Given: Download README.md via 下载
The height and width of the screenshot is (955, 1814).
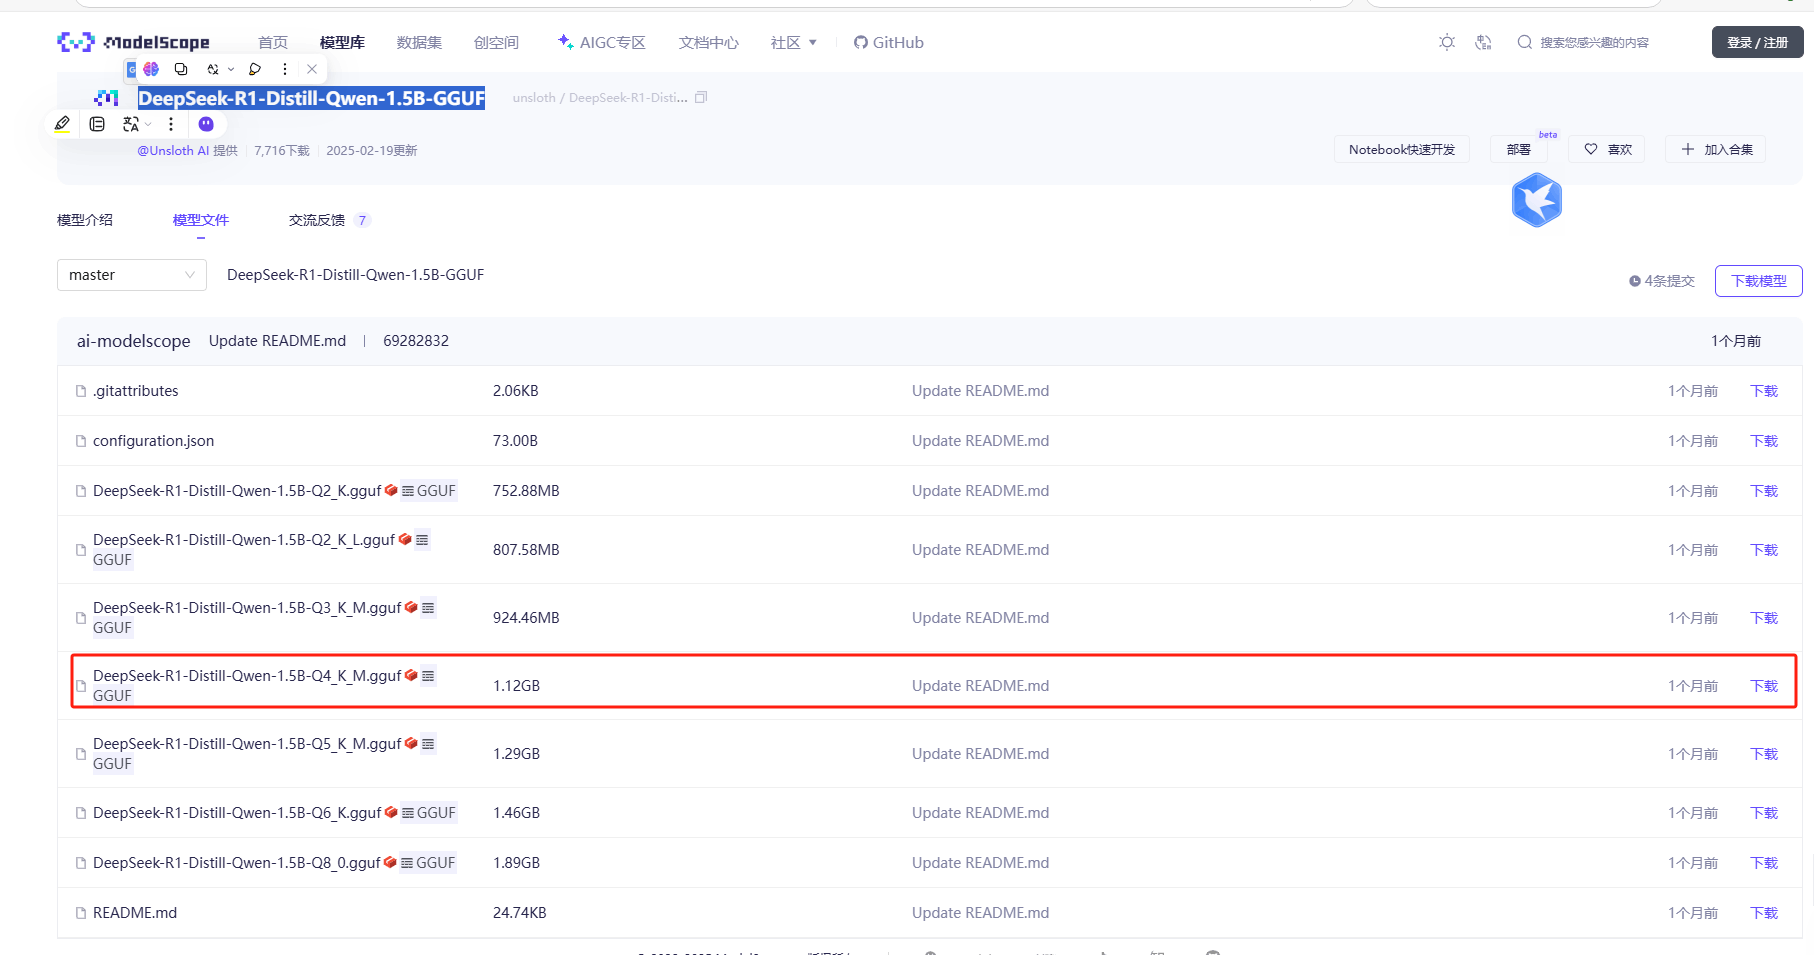Looking at the screenshot, I should pyautogui.click(x=1764, y=913).
